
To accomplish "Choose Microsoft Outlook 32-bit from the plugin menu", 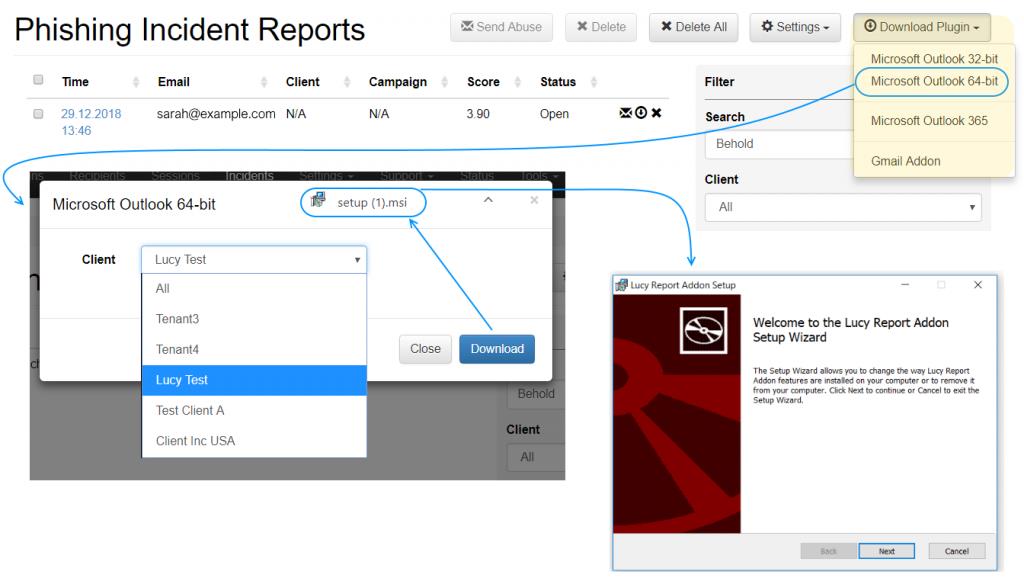I will 934,59.
